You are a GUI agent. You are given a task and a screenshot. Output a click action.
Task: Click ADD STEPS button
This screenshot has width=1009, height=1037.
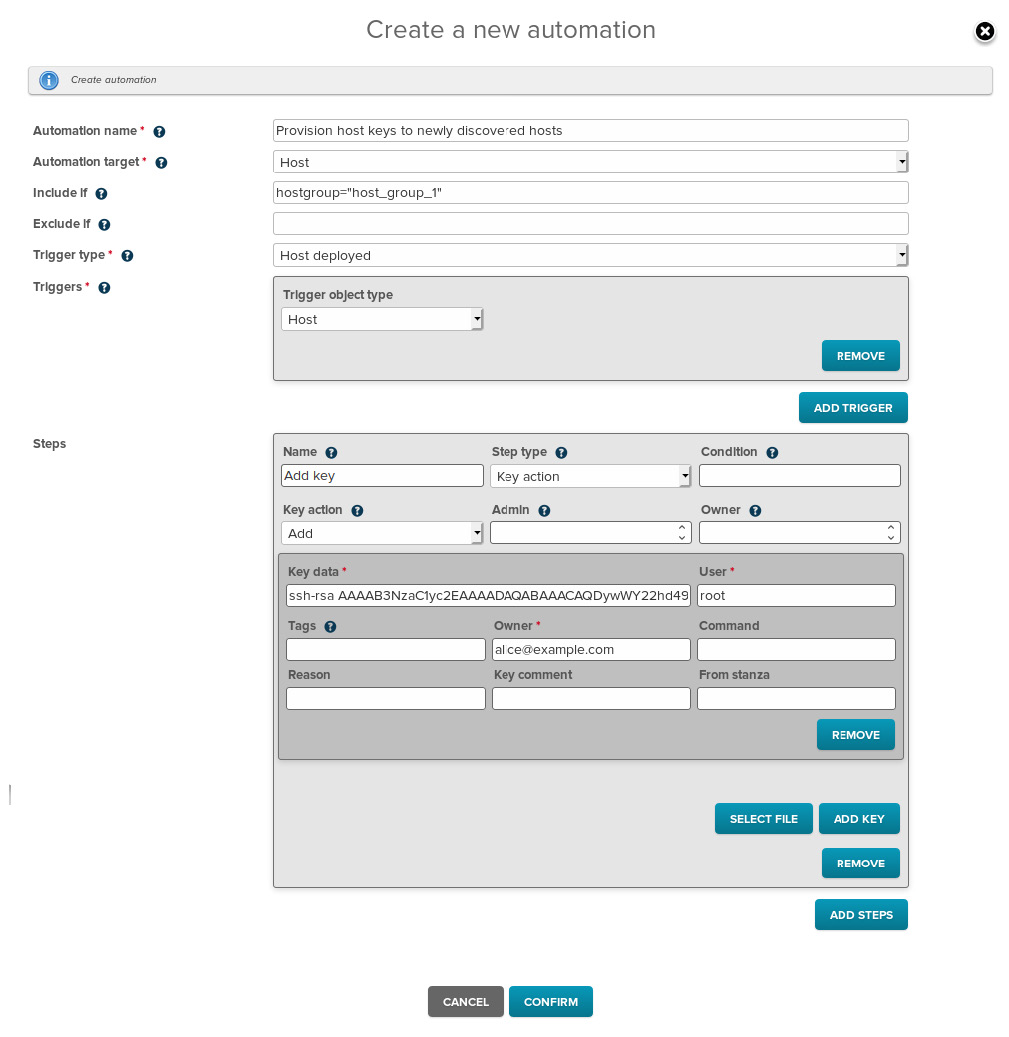[861, 915]
